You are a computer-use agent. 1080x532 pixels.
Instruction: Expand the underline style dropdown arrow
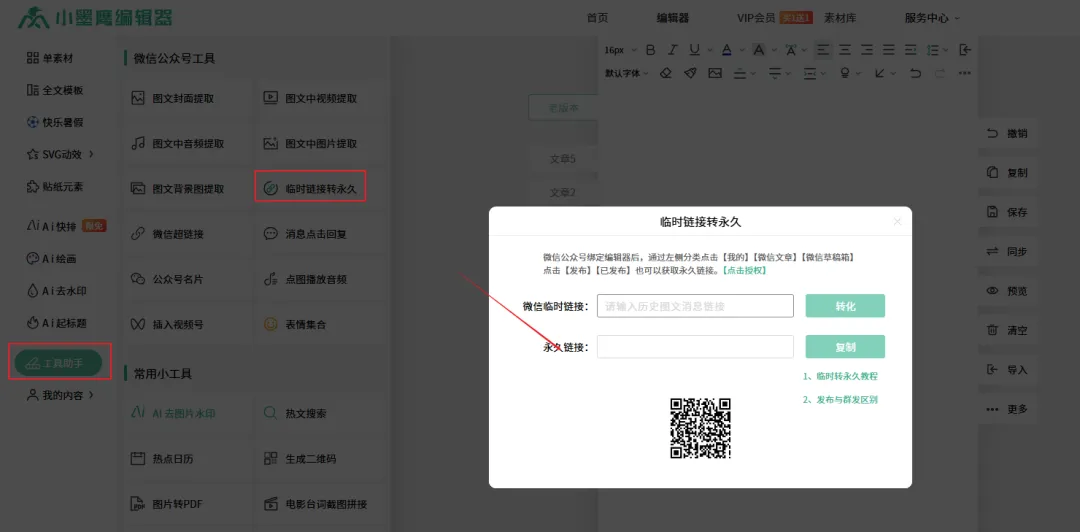[x=710, y=50]
